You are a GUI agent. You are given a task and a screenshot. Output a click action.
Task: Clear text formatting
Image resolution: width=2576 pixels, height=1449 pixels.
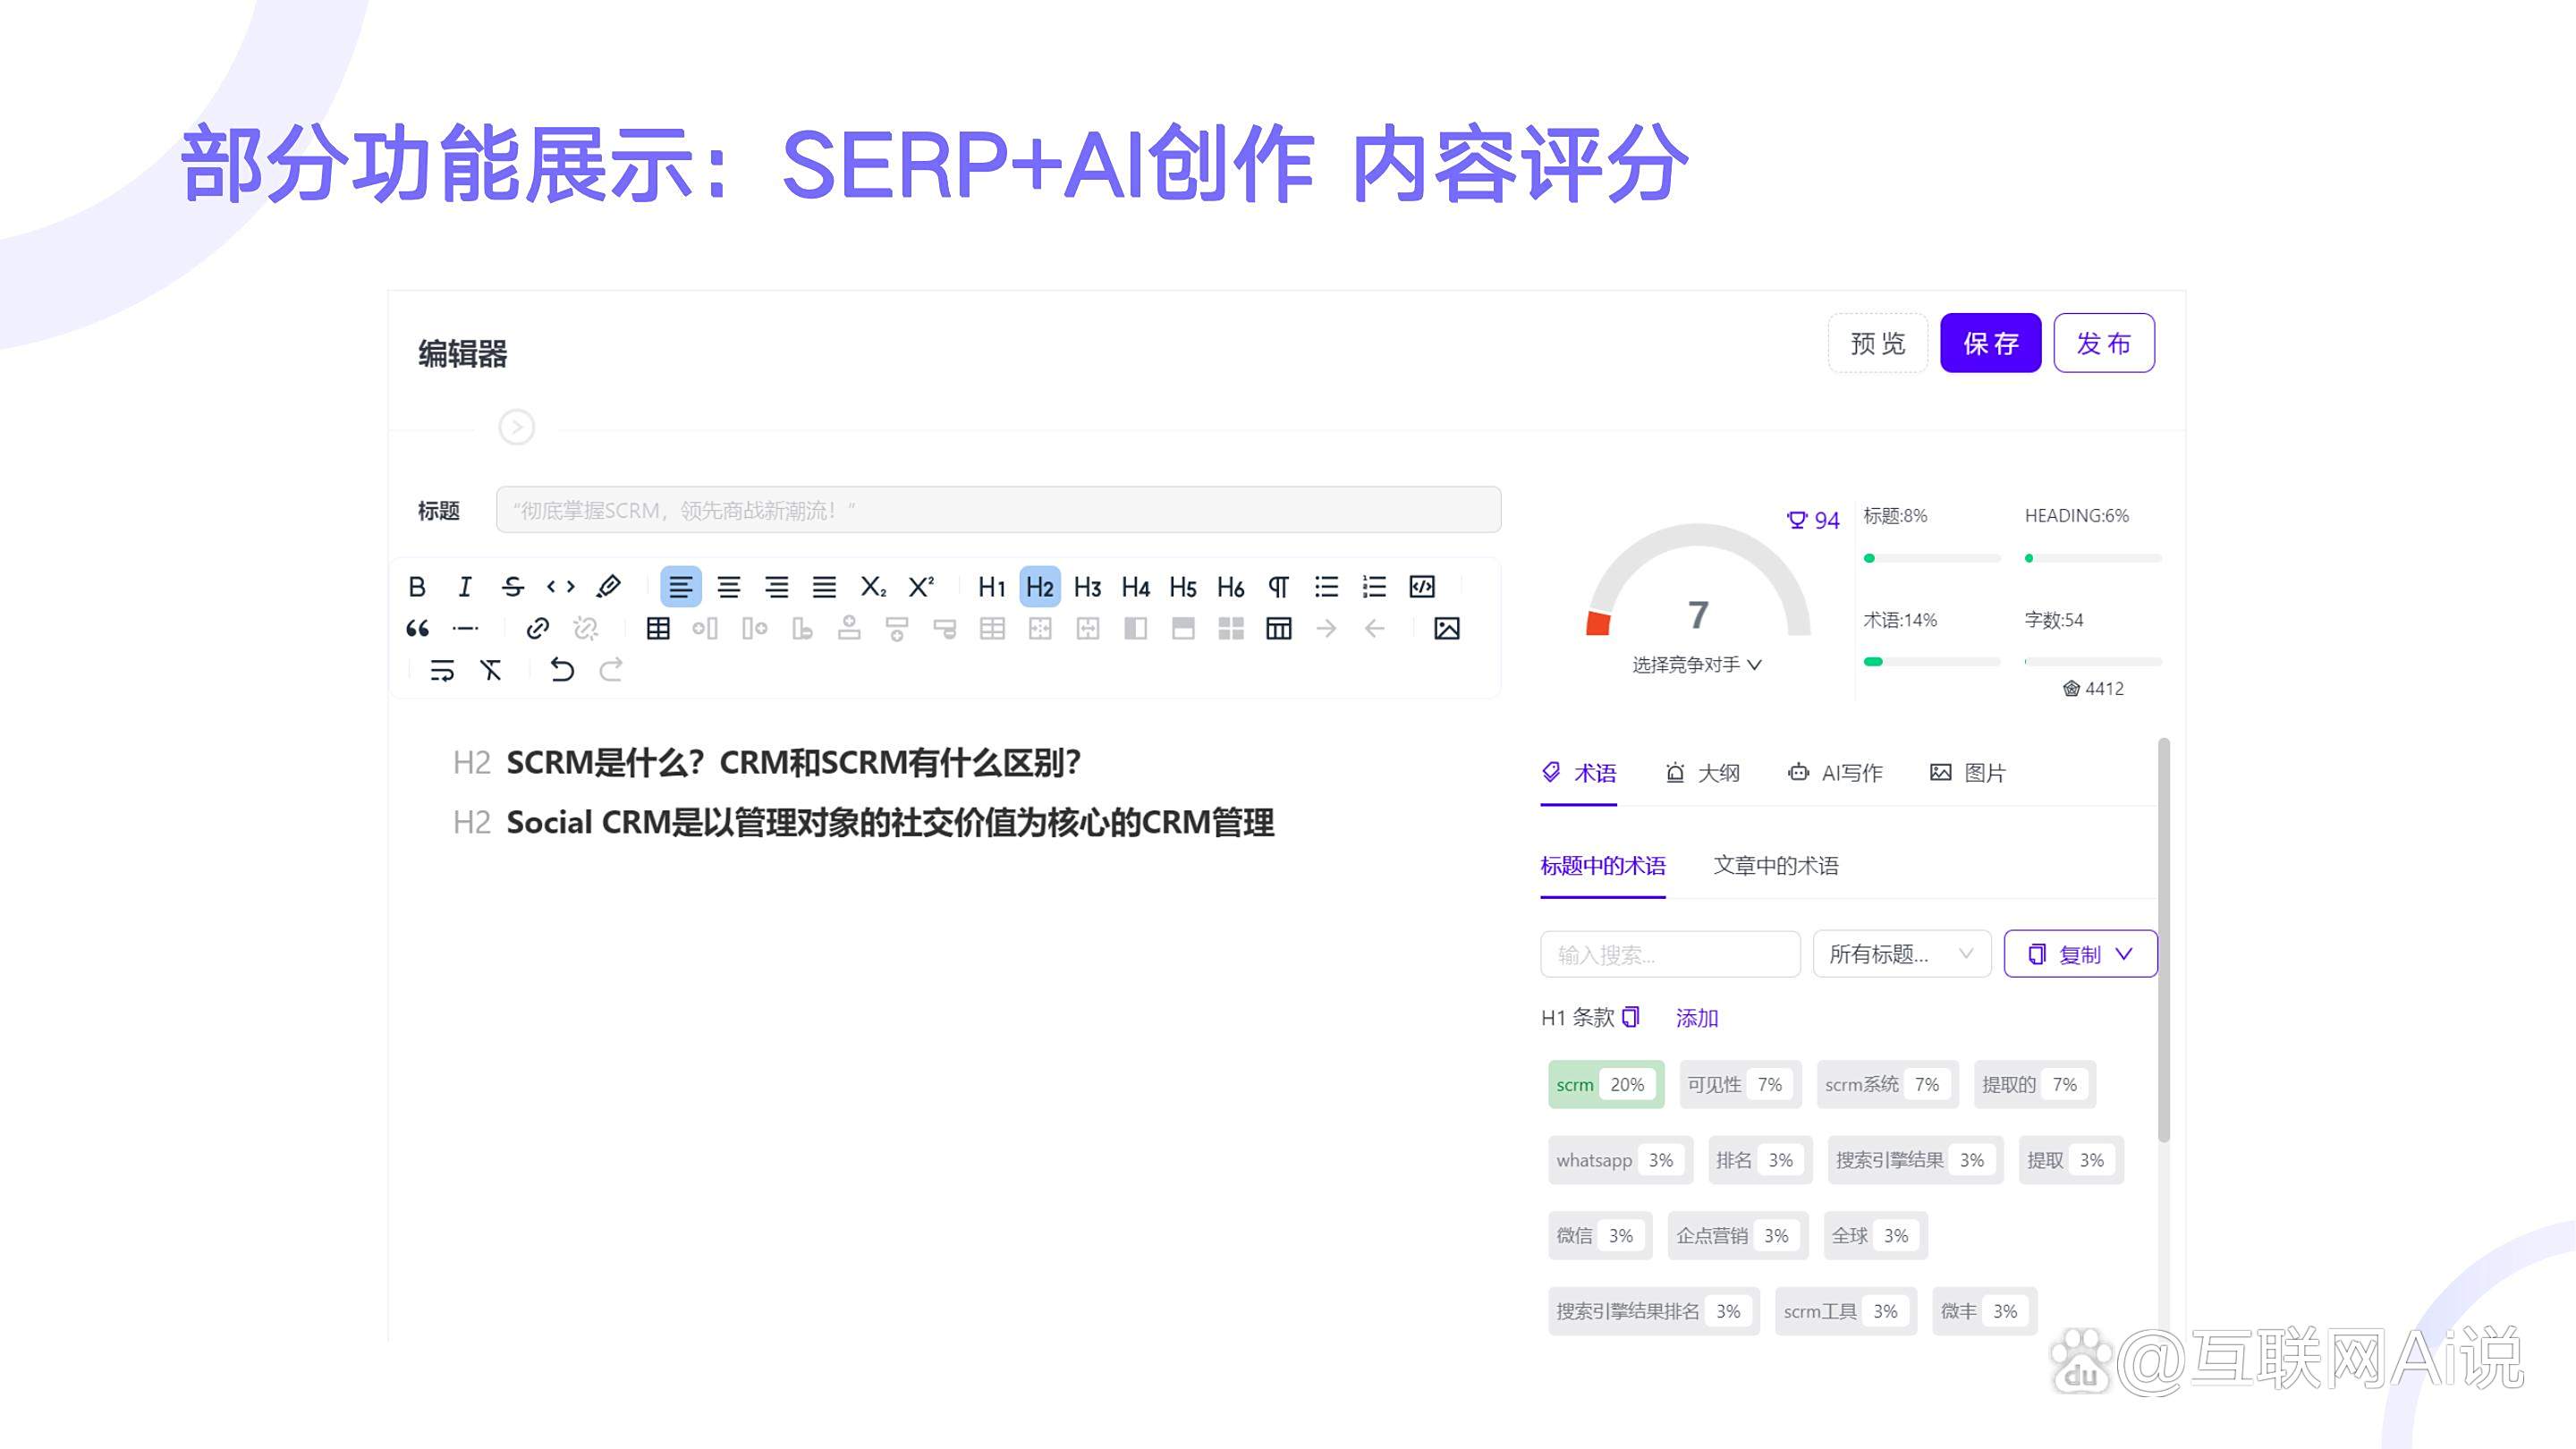pos(490,669)
